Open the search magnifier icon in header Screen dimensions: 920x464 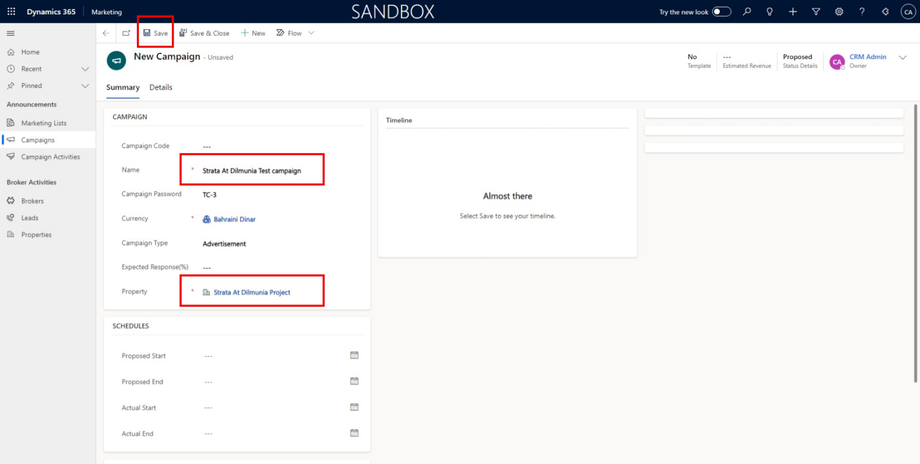point(747,12)
